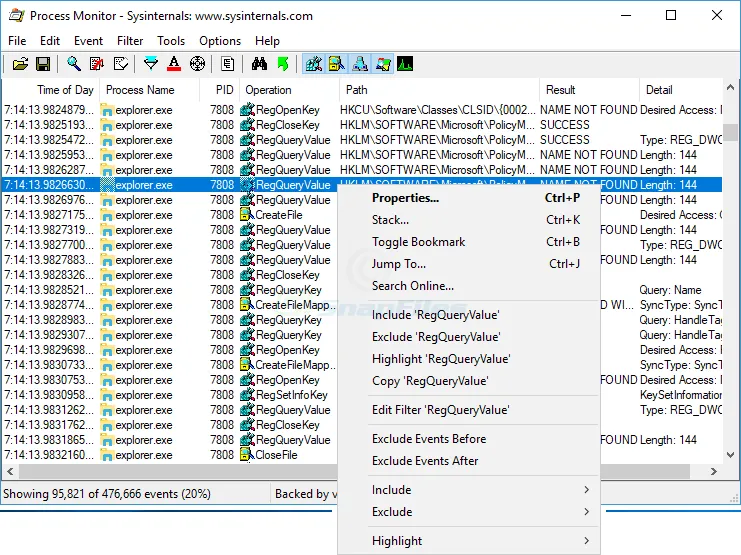This screenshot has height=555, width=741.
Task: Click the registry icon of the 7:14:13.9825193 RegCloseKey row
Action: (x=247, y=125)
